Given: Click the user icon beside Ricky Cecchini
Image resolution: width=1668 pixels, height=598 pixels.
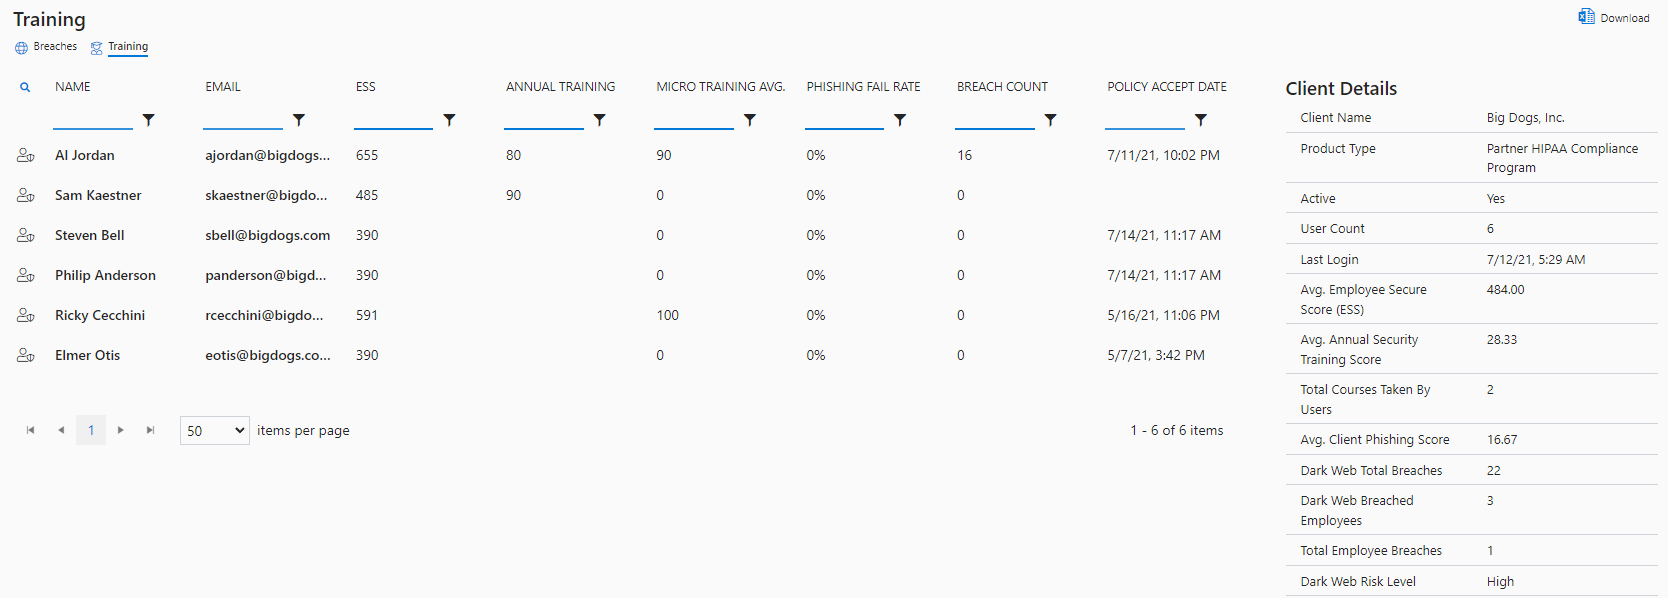Looking at the screenshot, I should (x=26, y=315).
